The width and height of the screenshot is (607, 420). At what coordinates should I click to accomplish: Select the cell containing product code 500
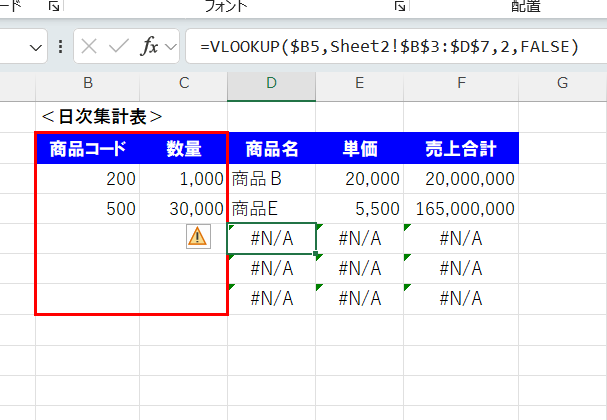(88, 209)
